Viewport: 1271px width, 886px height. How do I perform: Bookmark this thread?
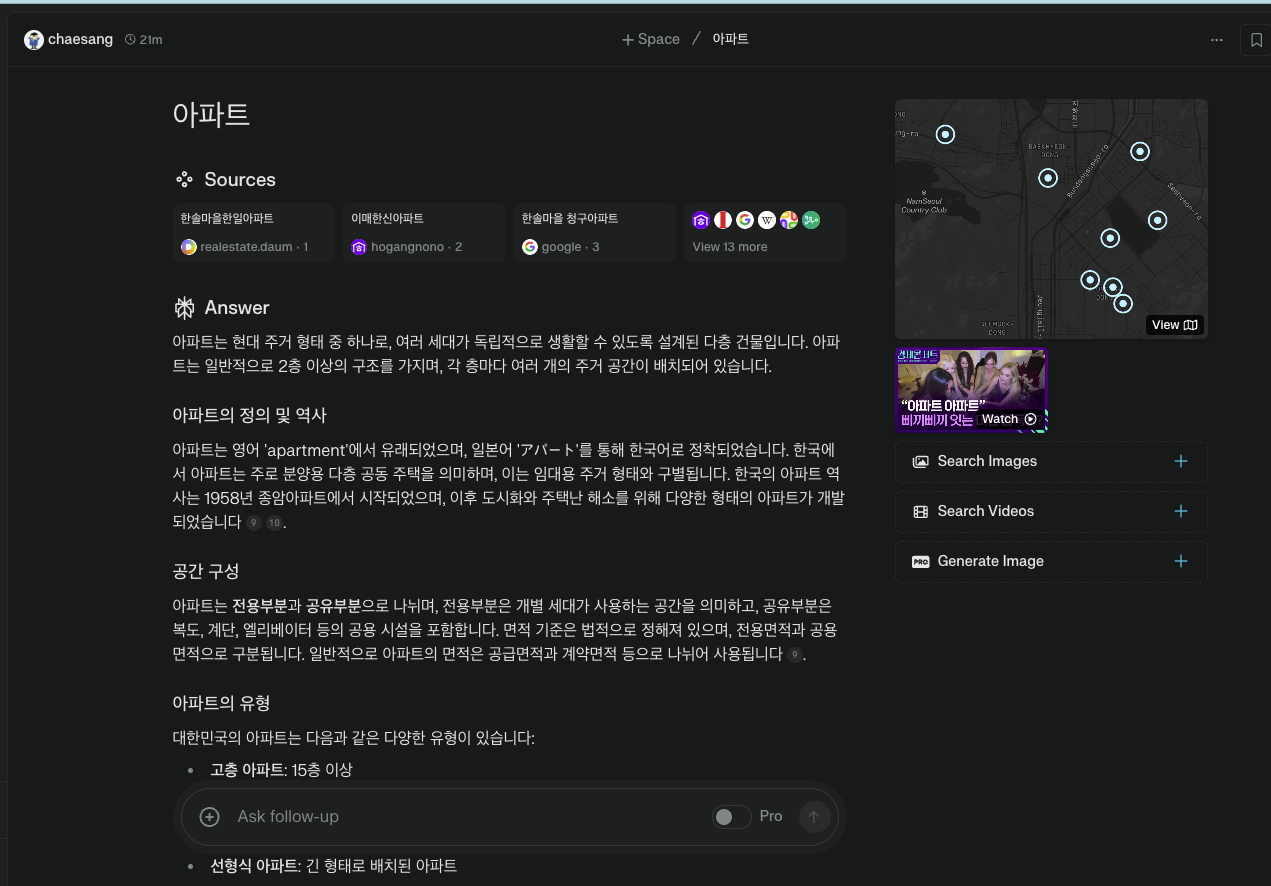coord(1256,40)
